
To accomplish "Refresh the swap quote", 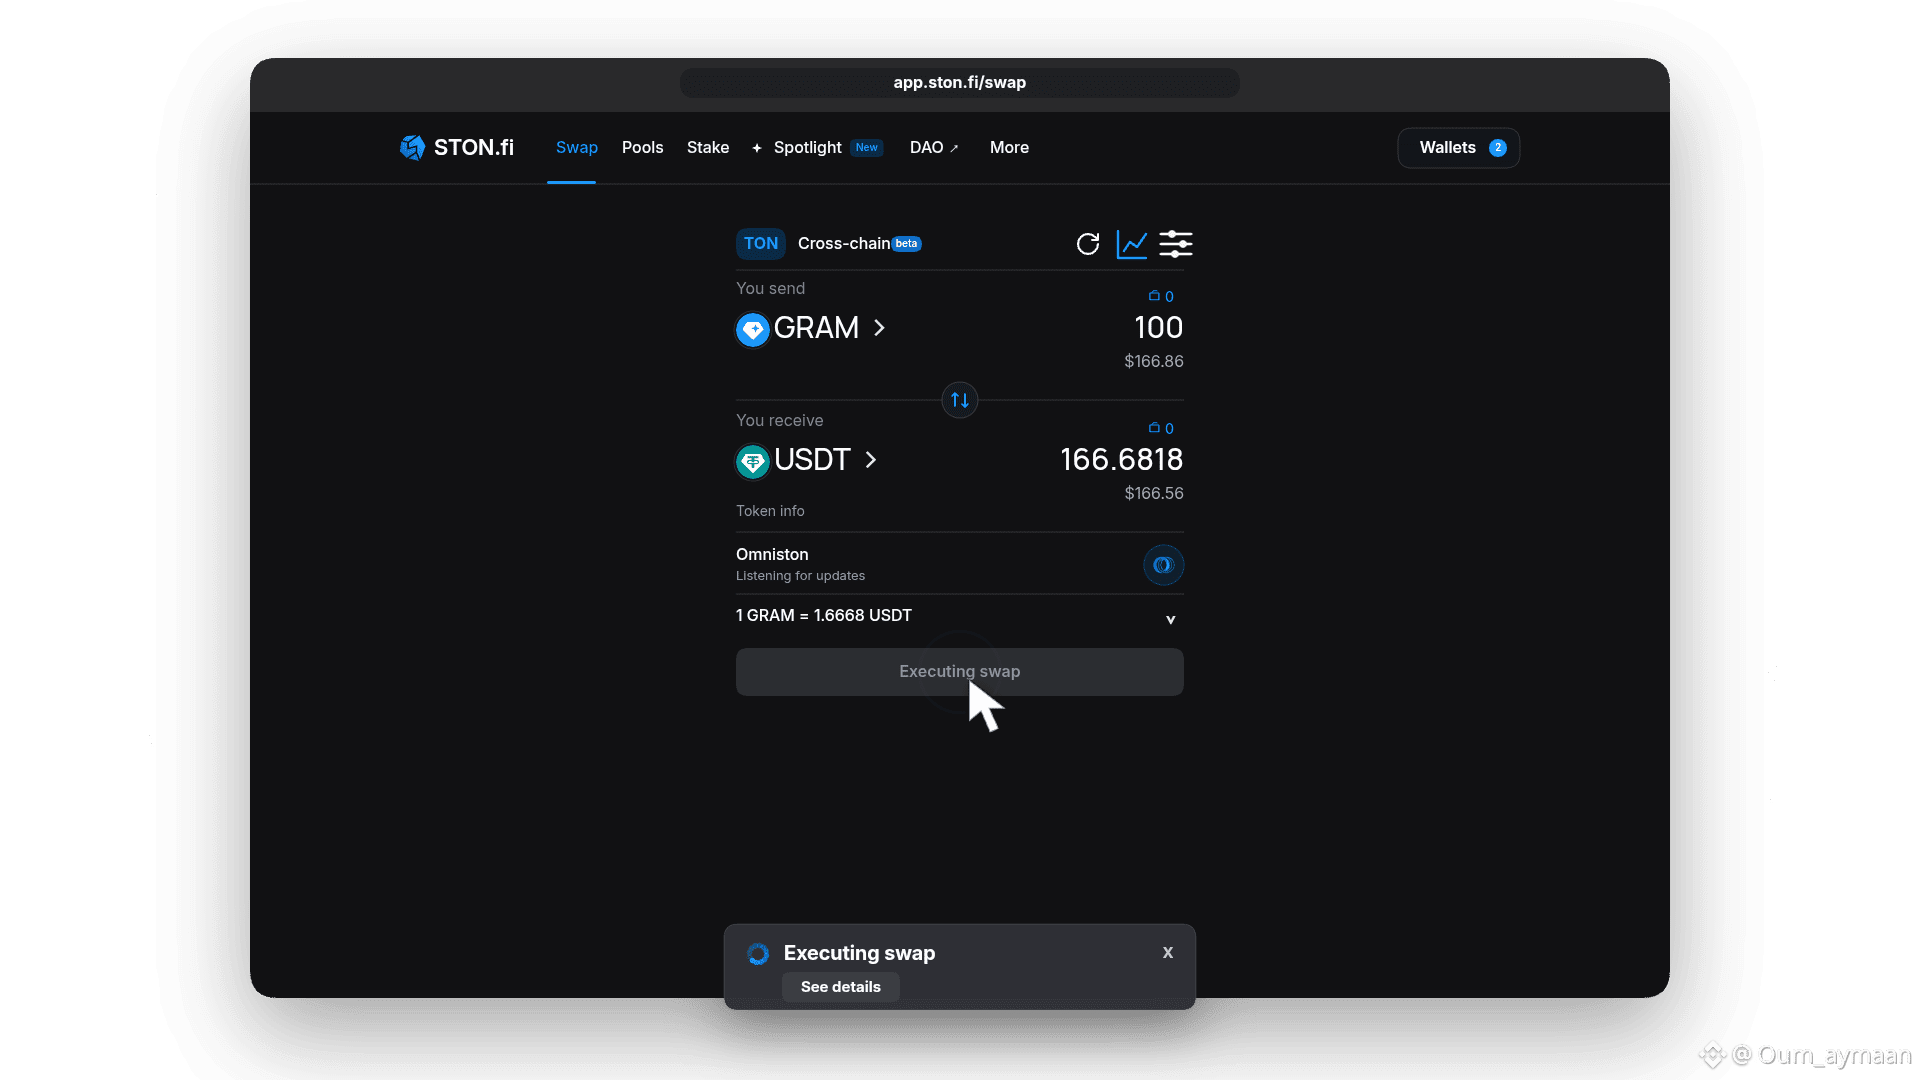I will pyautogui.click(x=1088, y=244).
